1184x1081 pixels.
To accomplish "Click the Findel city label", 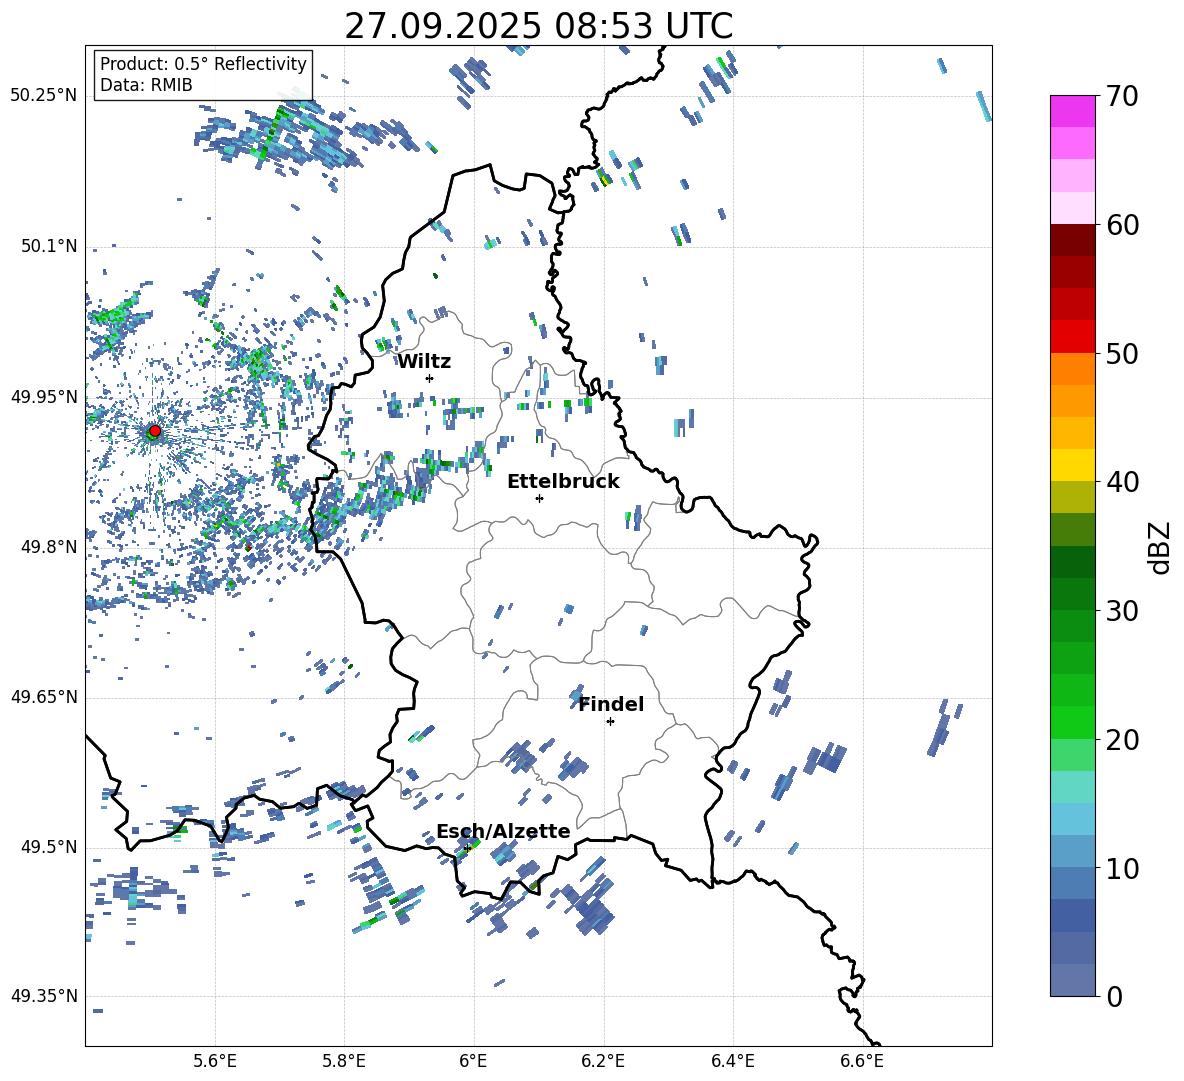I will pos(611,704).
